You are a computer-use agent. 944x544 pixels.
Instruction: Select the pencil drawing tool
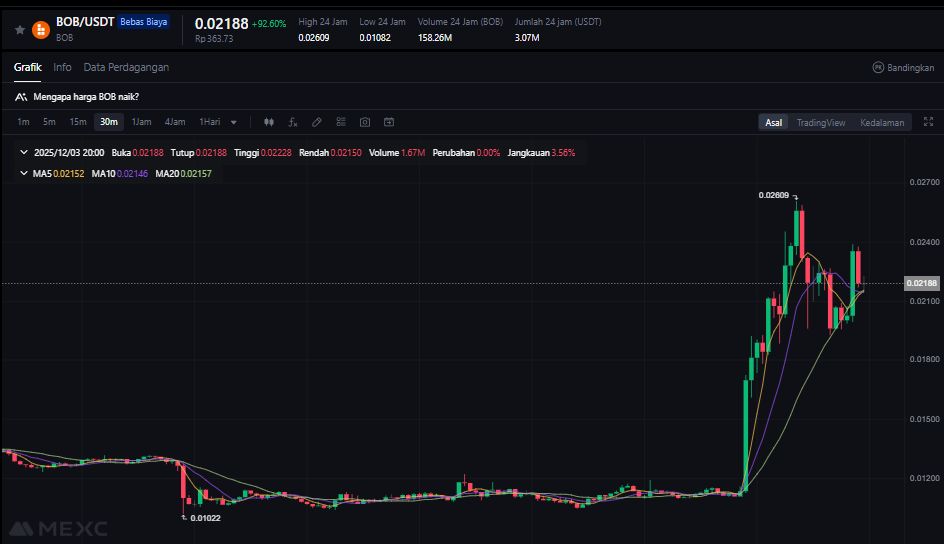tap(317, 122)
